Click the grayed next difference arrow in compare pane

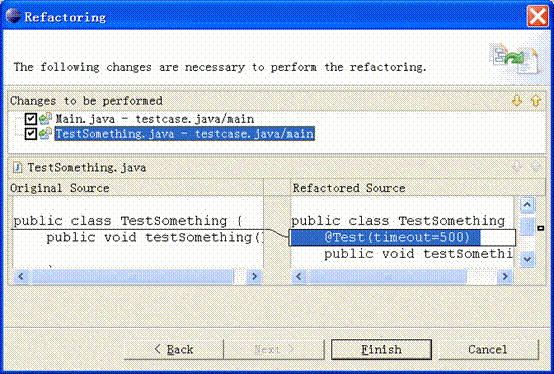pos(517,167)
